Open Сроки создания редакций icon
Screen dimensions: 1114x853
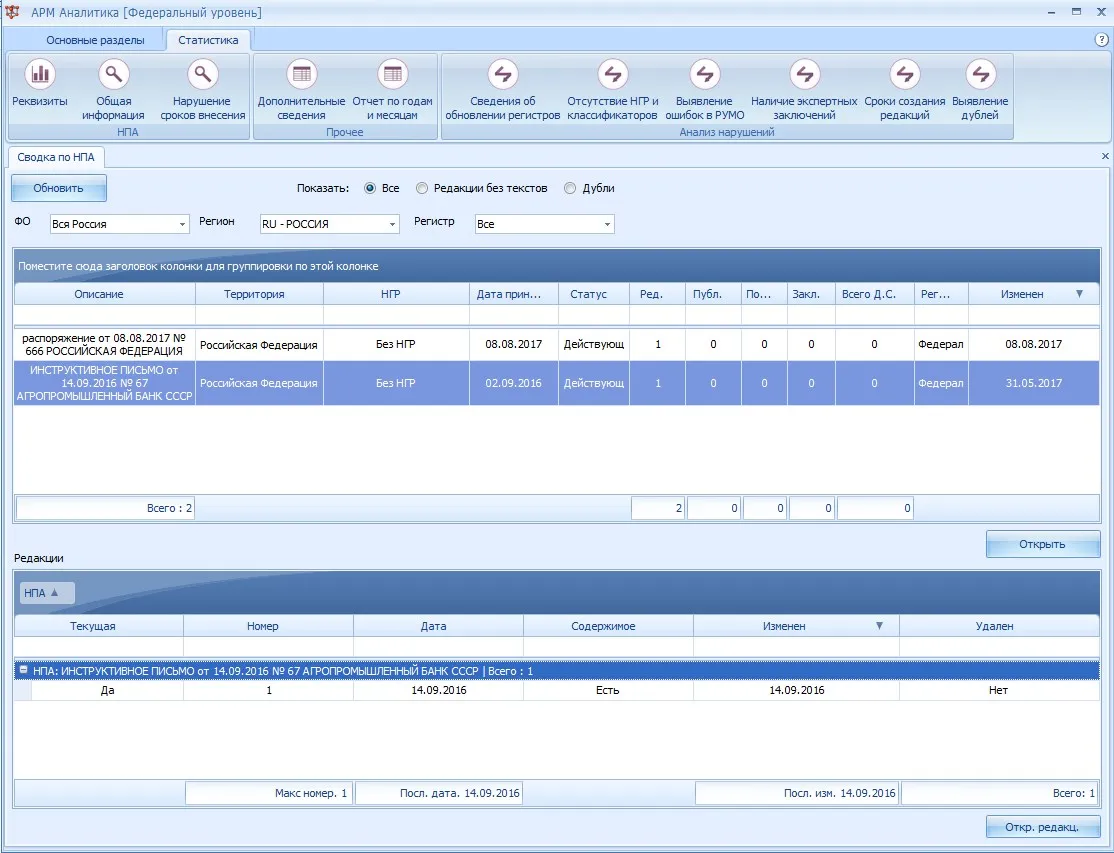coord(904,74)
